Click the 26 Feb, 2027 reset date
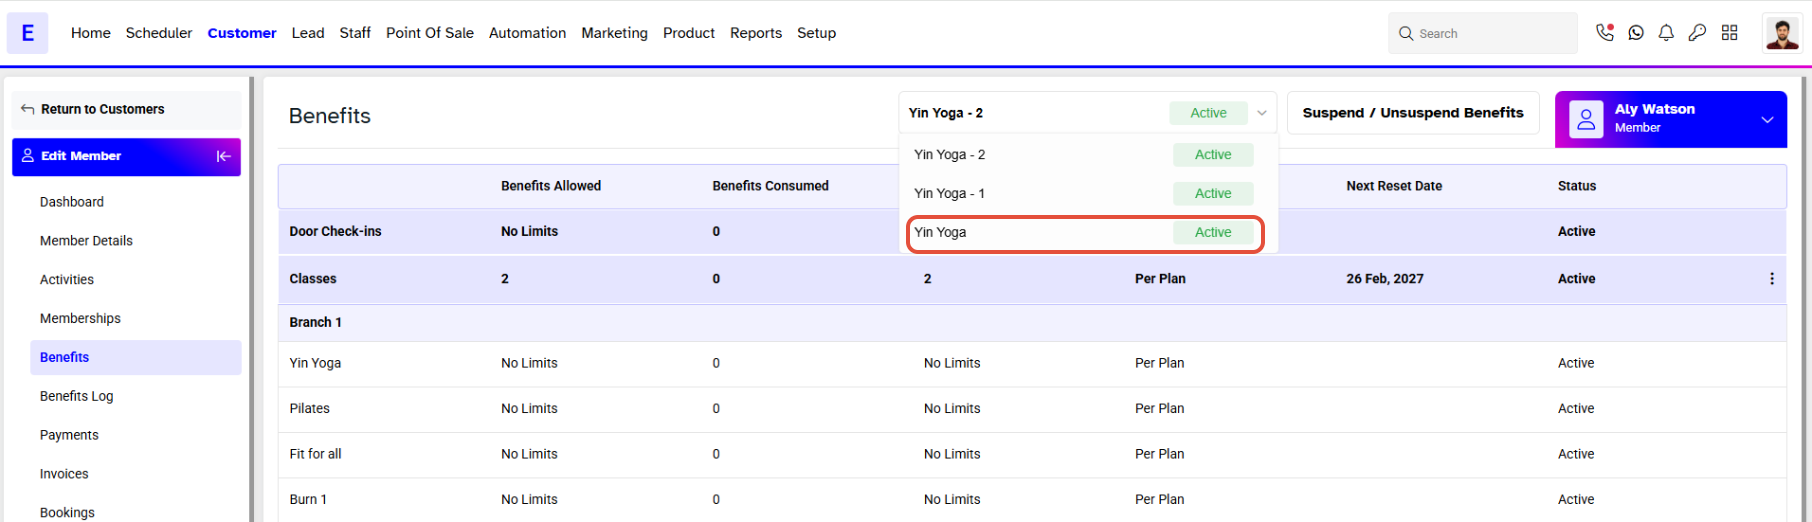The width and height of the screenshot is (1812, 522). click(x=1385, y=279)
